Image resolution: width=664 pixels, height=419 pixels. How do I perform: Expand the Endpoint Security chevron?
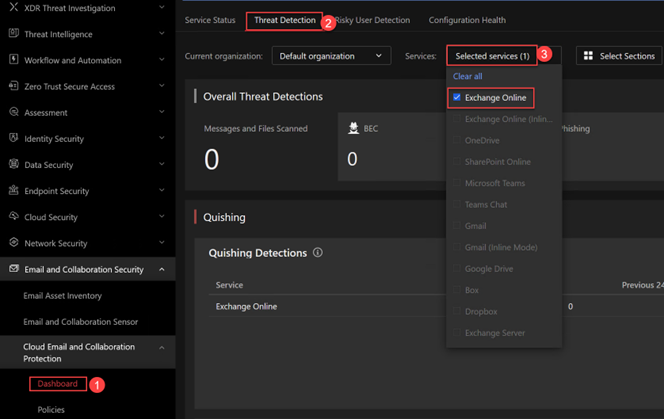[162, 190]
